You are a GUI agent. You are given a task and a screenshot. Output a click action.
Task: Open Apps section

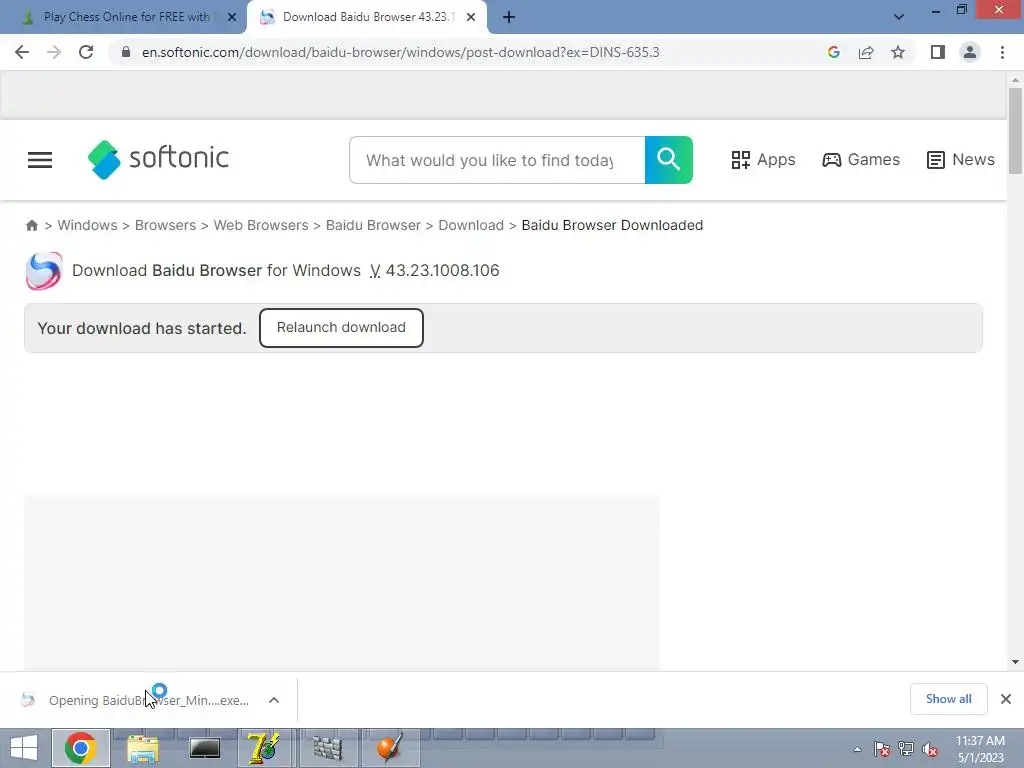coord(763,160)
